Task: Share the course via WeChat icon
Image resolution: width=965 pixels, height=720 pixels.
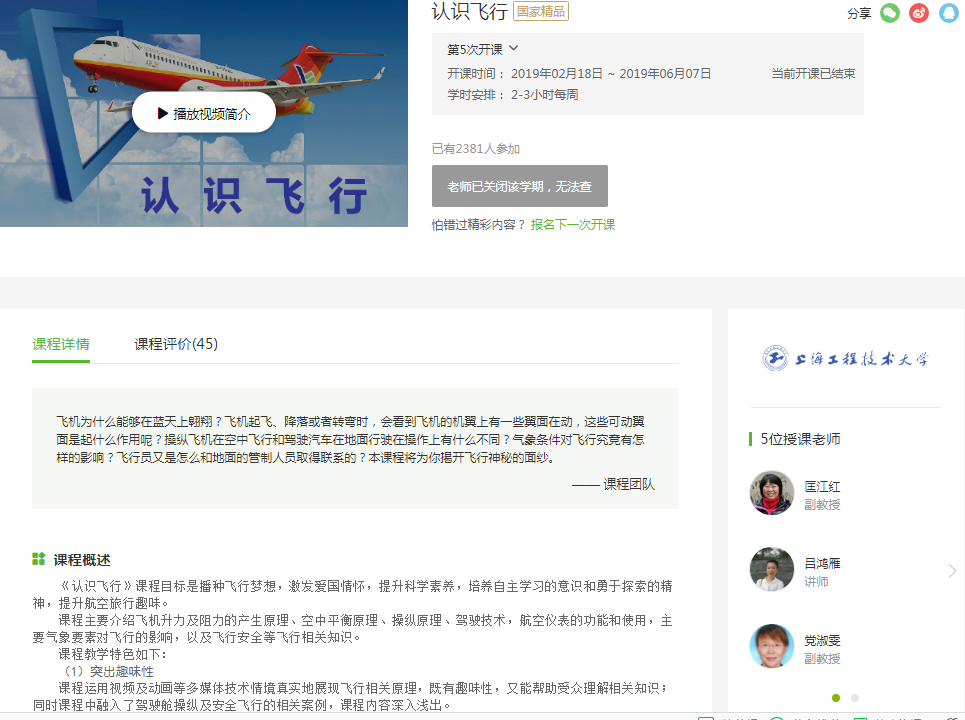Action: click(x=889, y=13)
